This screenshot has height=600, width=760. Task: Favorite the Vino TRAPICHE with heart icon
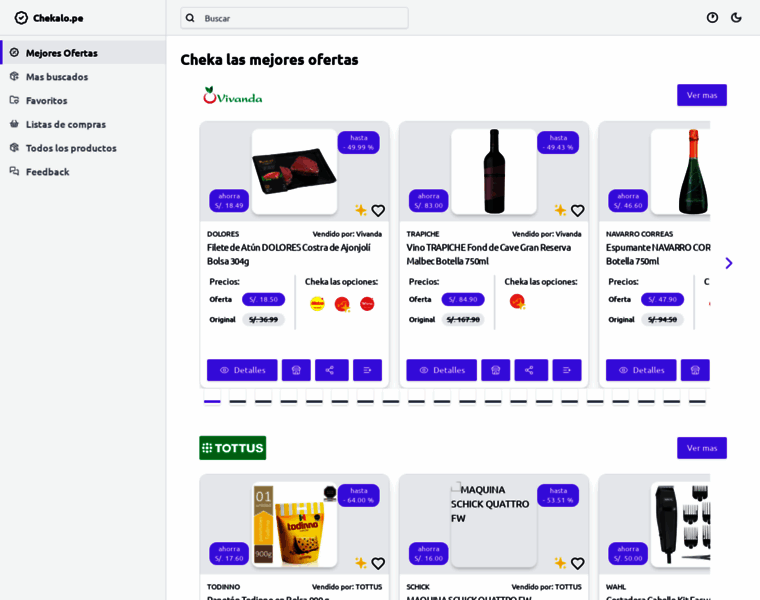(577, 211)
